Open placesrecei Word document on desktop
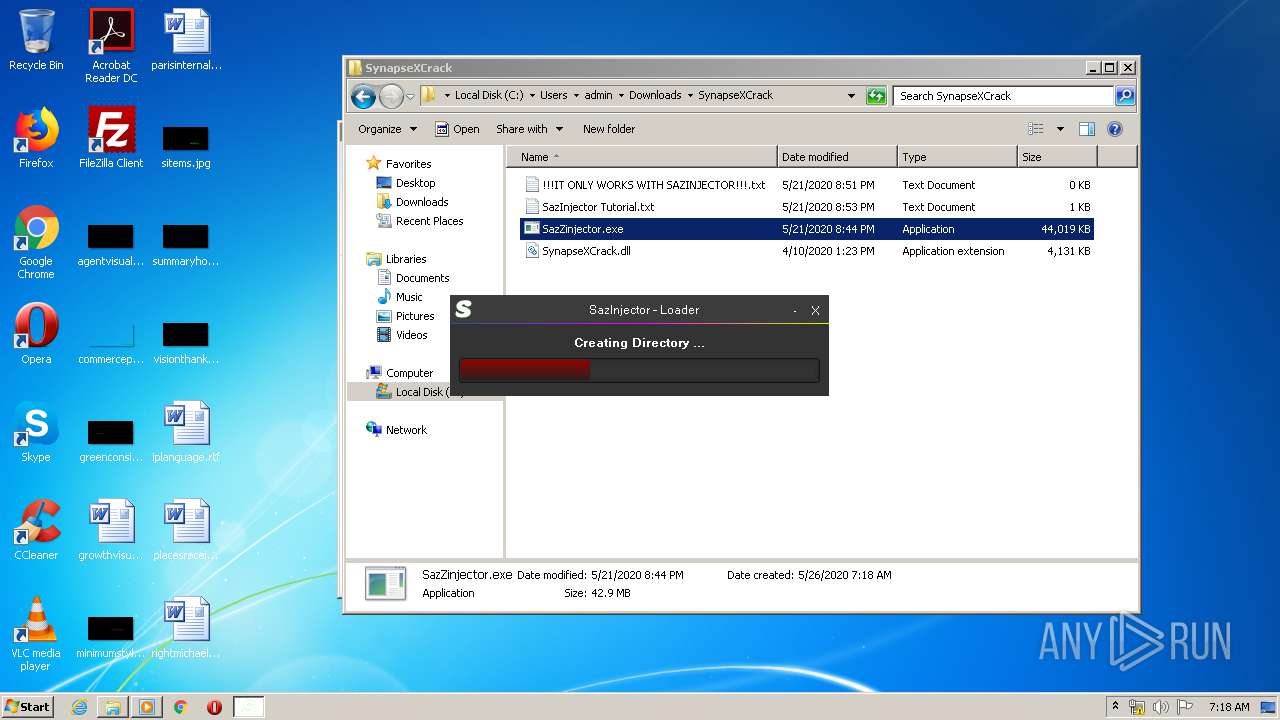 coord(186,530)
